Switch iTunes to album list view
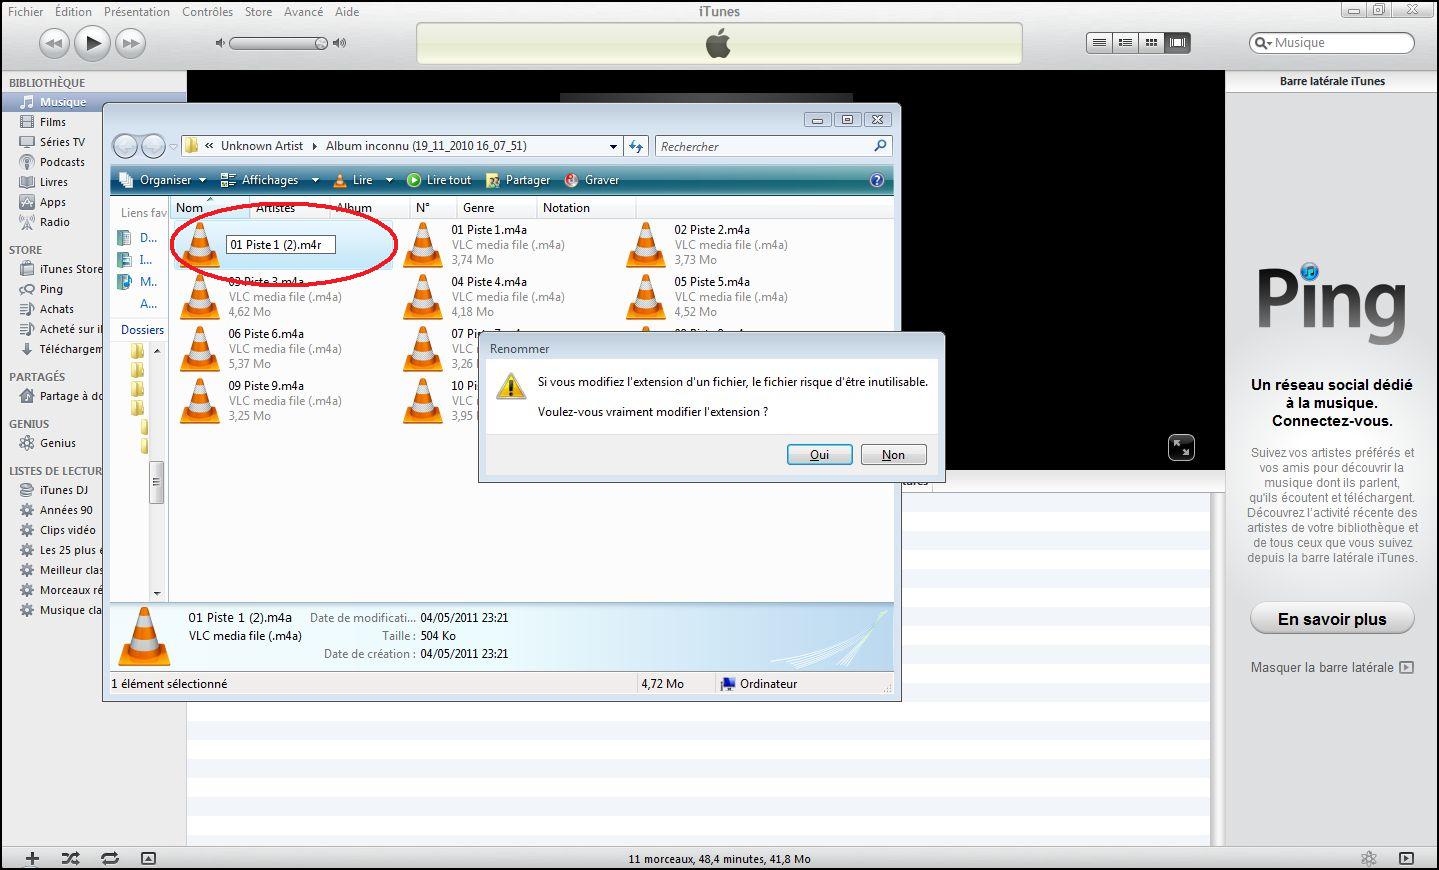Image resolution: width=1439 pixels, height=870 pixels. (x=1125, y=43)
